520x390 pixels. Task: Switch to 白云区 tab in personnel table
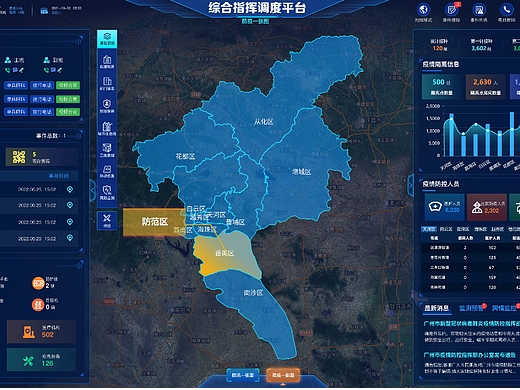446,229
